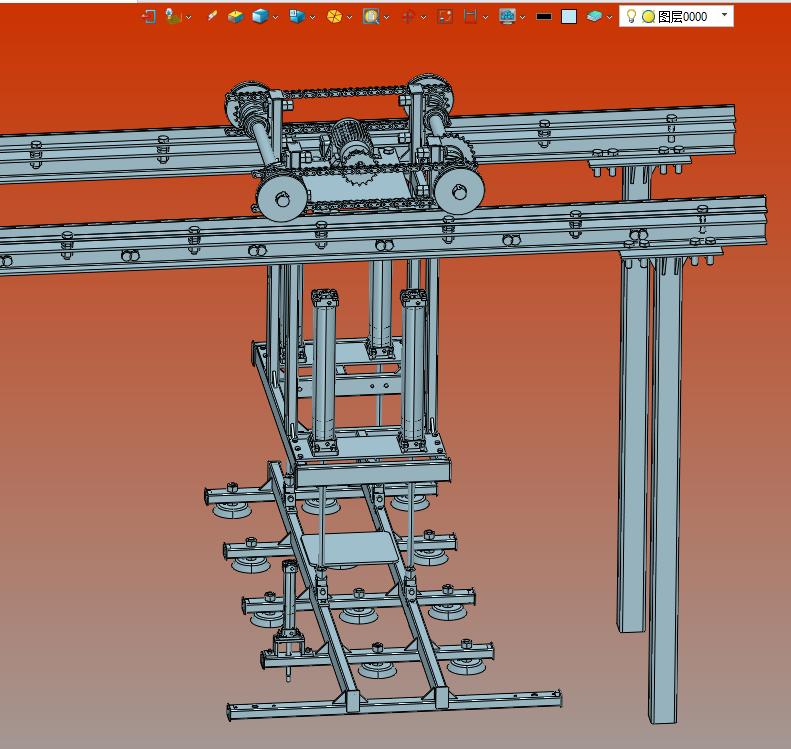The height and width of the screenshot is (749, 791).
Task: Activate the magnifier zoom icon
Action: [x=371, y=17]
